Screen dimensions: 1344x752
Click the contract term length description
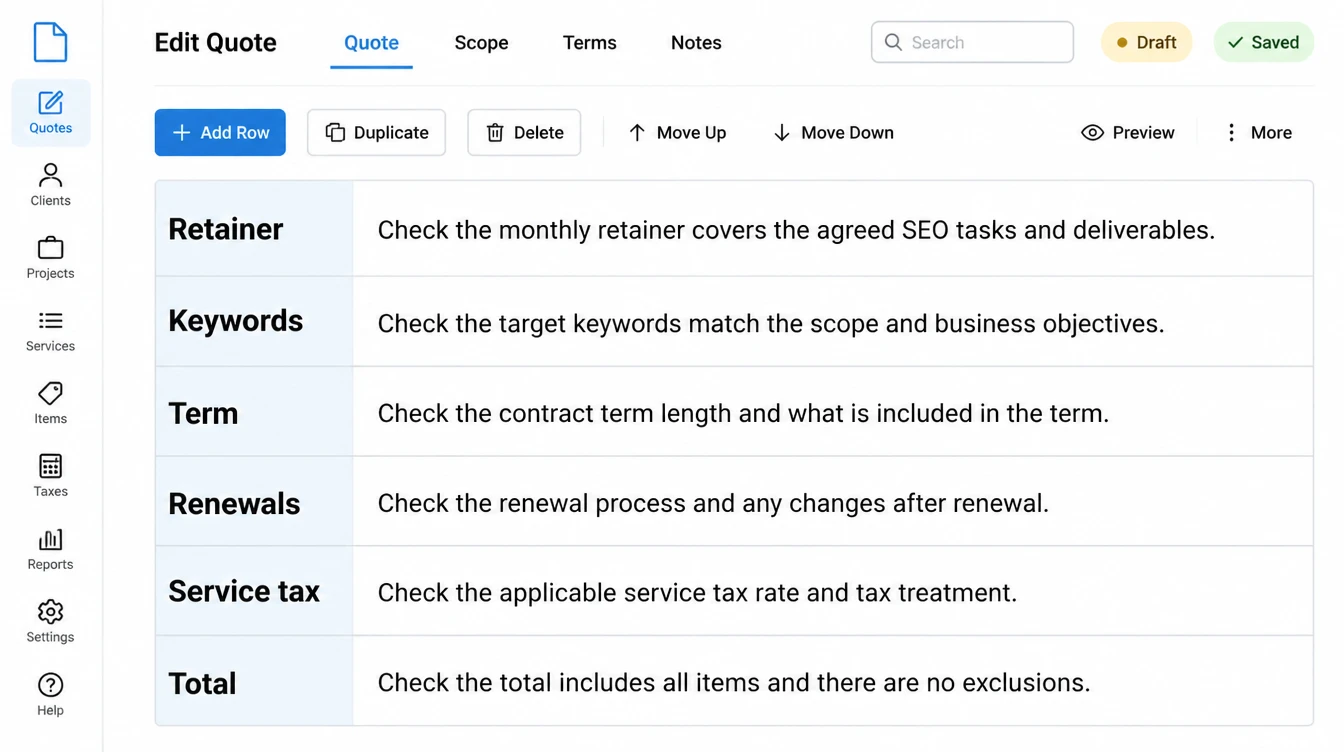pos(743,413)
